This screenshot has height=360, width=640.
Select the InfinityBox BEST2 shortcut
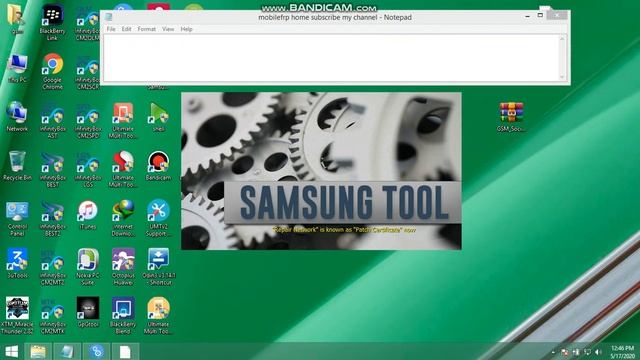coord(52,218)
